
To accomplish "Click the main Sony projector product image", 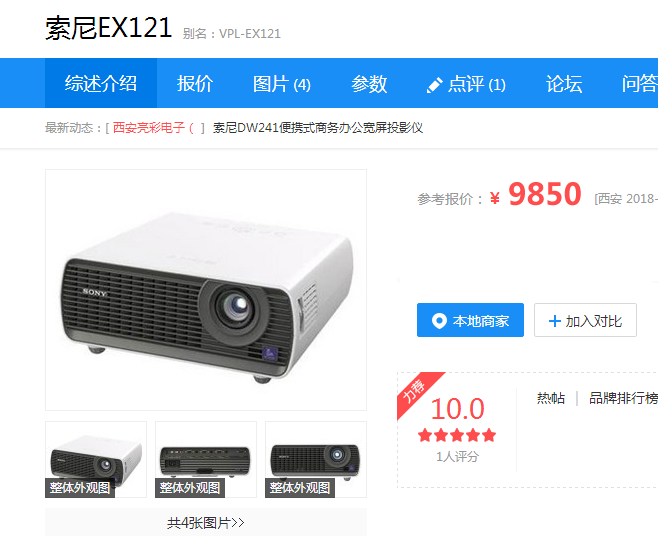I will (x=206, y=290).
